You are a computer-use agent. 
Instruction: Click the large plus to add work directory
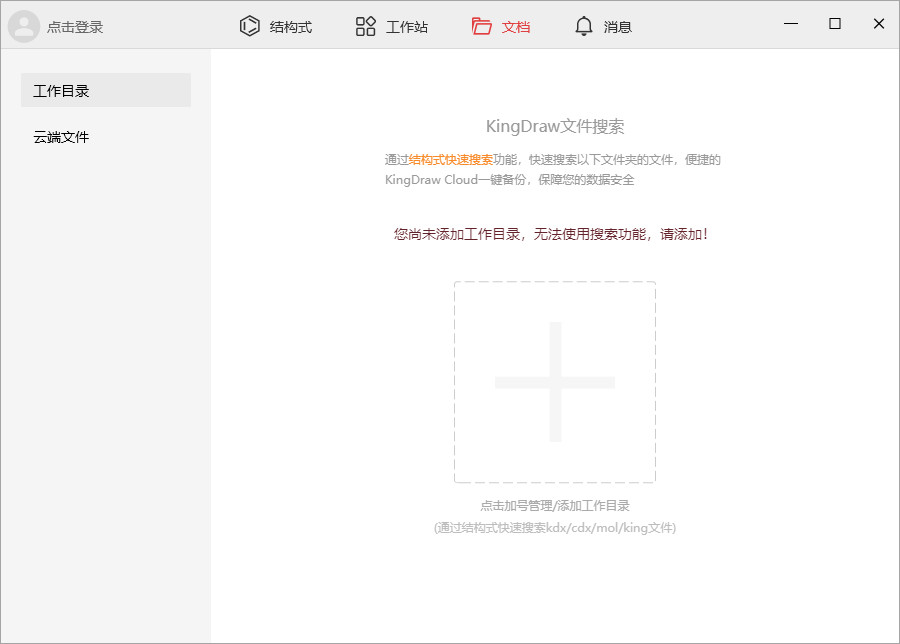[x=555, y=382]
